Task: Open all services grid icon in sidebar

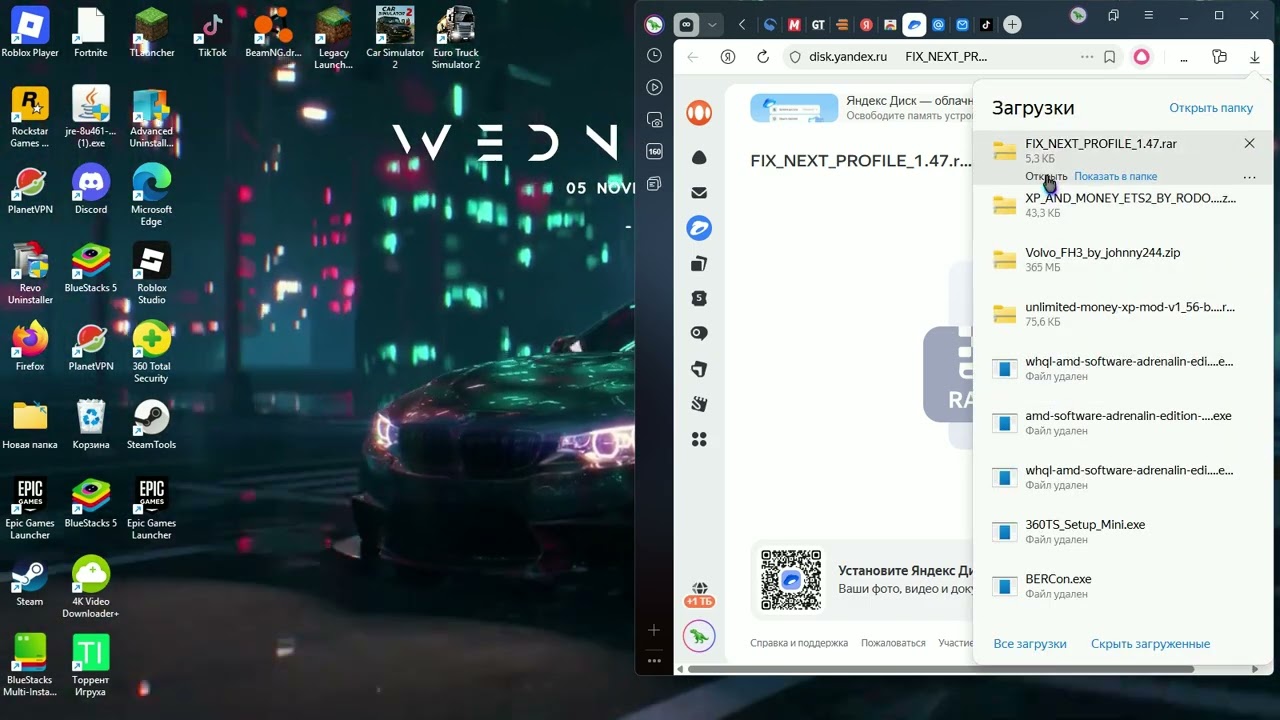Action: pos(699,439)
